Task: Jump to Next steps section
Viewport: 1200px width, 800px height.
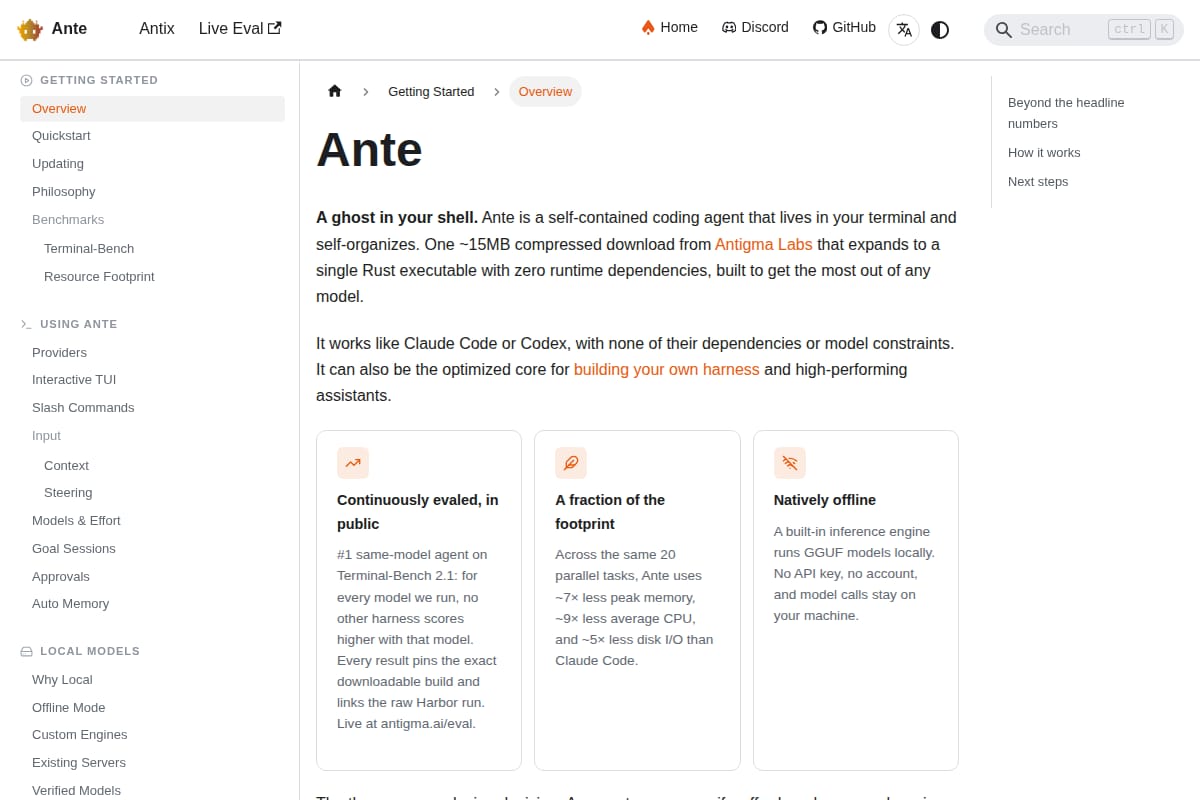Action: [x=1038, y=182]
